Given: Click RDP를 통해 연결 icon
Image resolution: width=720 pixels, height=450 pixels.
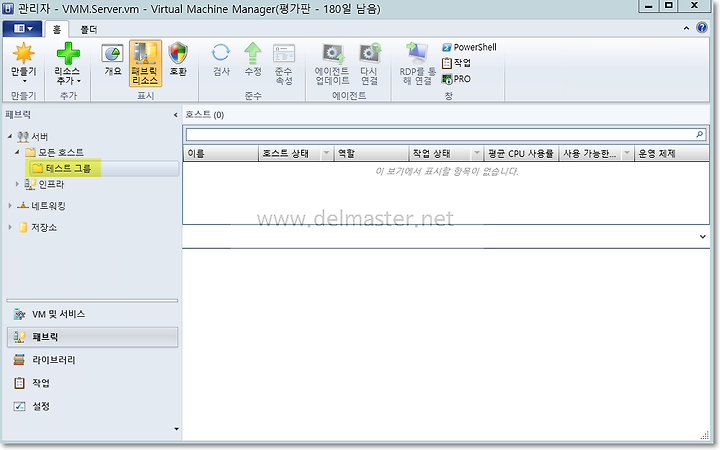Looking at the screenshot, I should (417, 53).
